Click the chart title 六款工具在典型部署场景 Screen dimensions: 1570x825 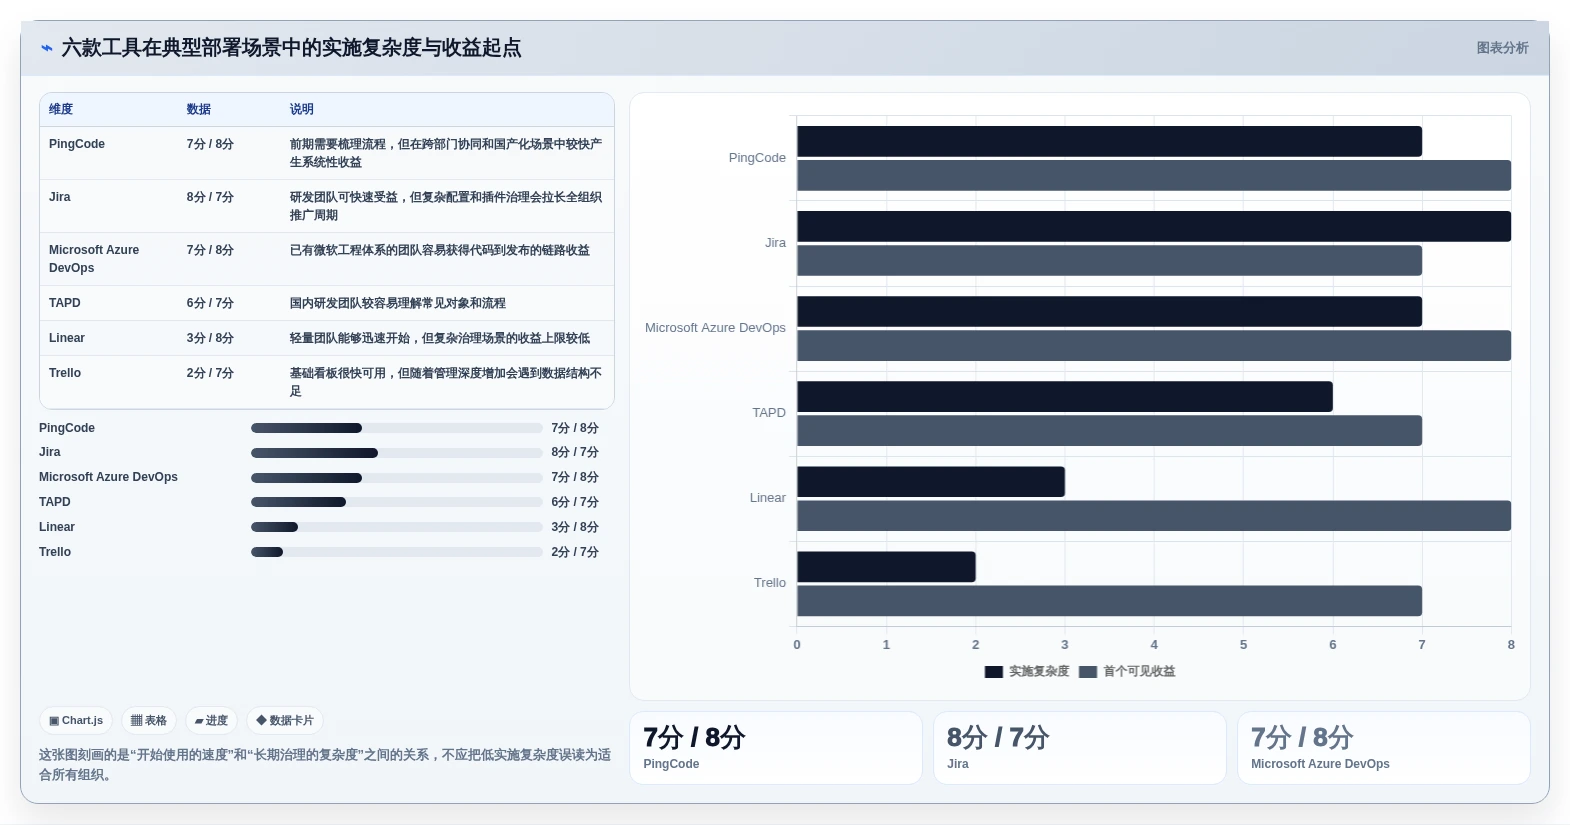click(x=291, y=48)
